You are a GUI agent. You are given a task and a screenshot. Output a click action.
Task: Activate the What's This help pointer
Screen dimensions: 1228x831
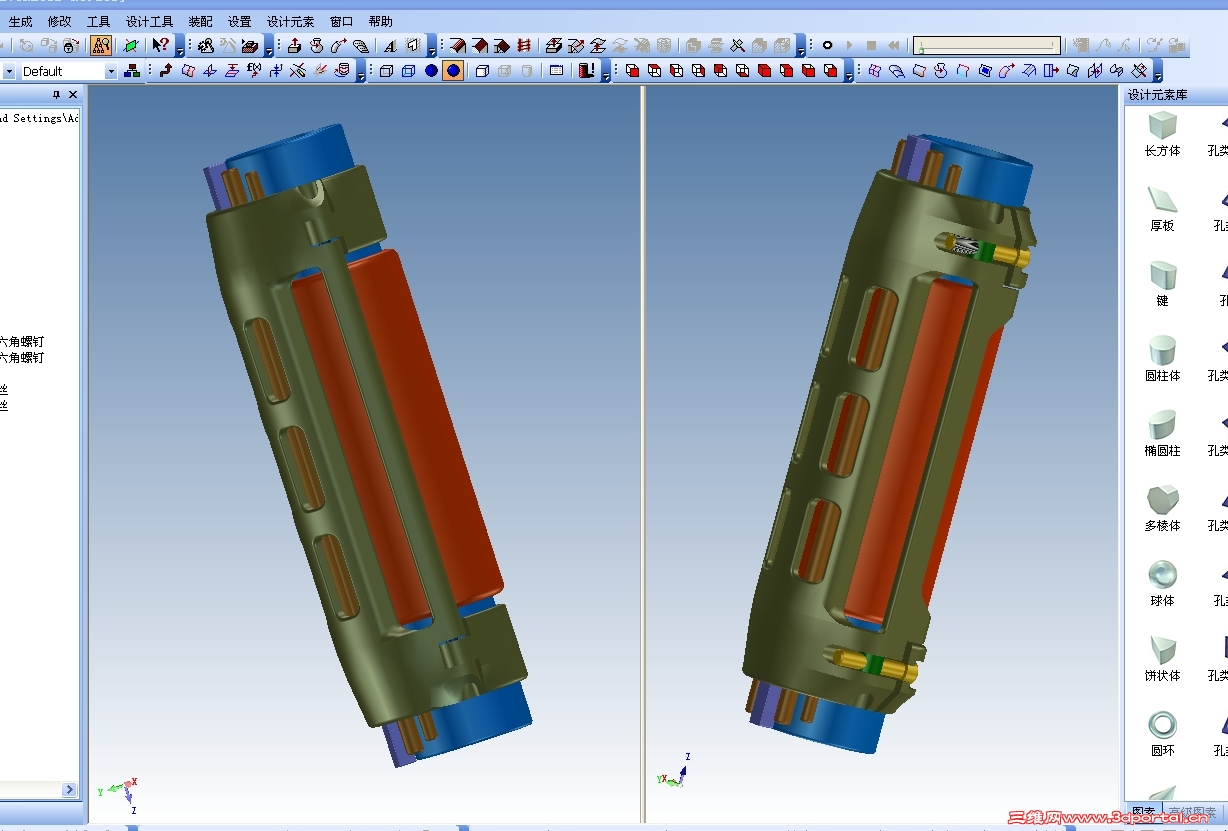point(161,45)
